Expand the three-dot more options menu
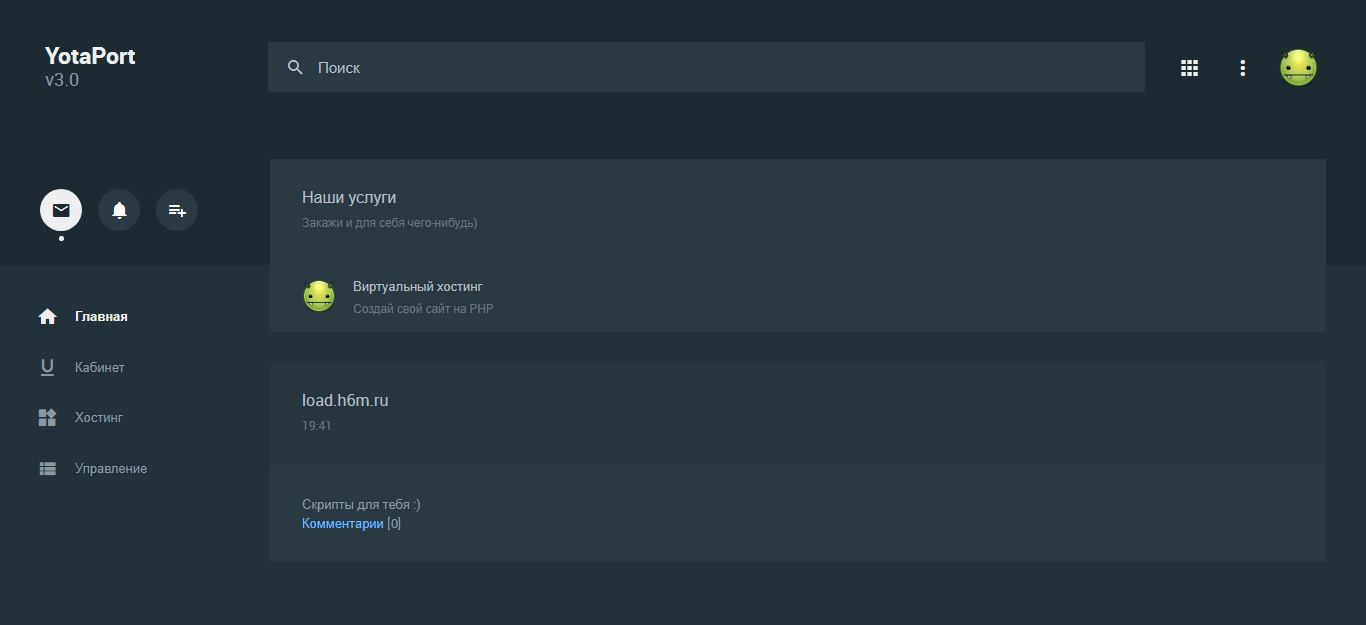Screen dimensions: 1366x625 (1242, 68)
